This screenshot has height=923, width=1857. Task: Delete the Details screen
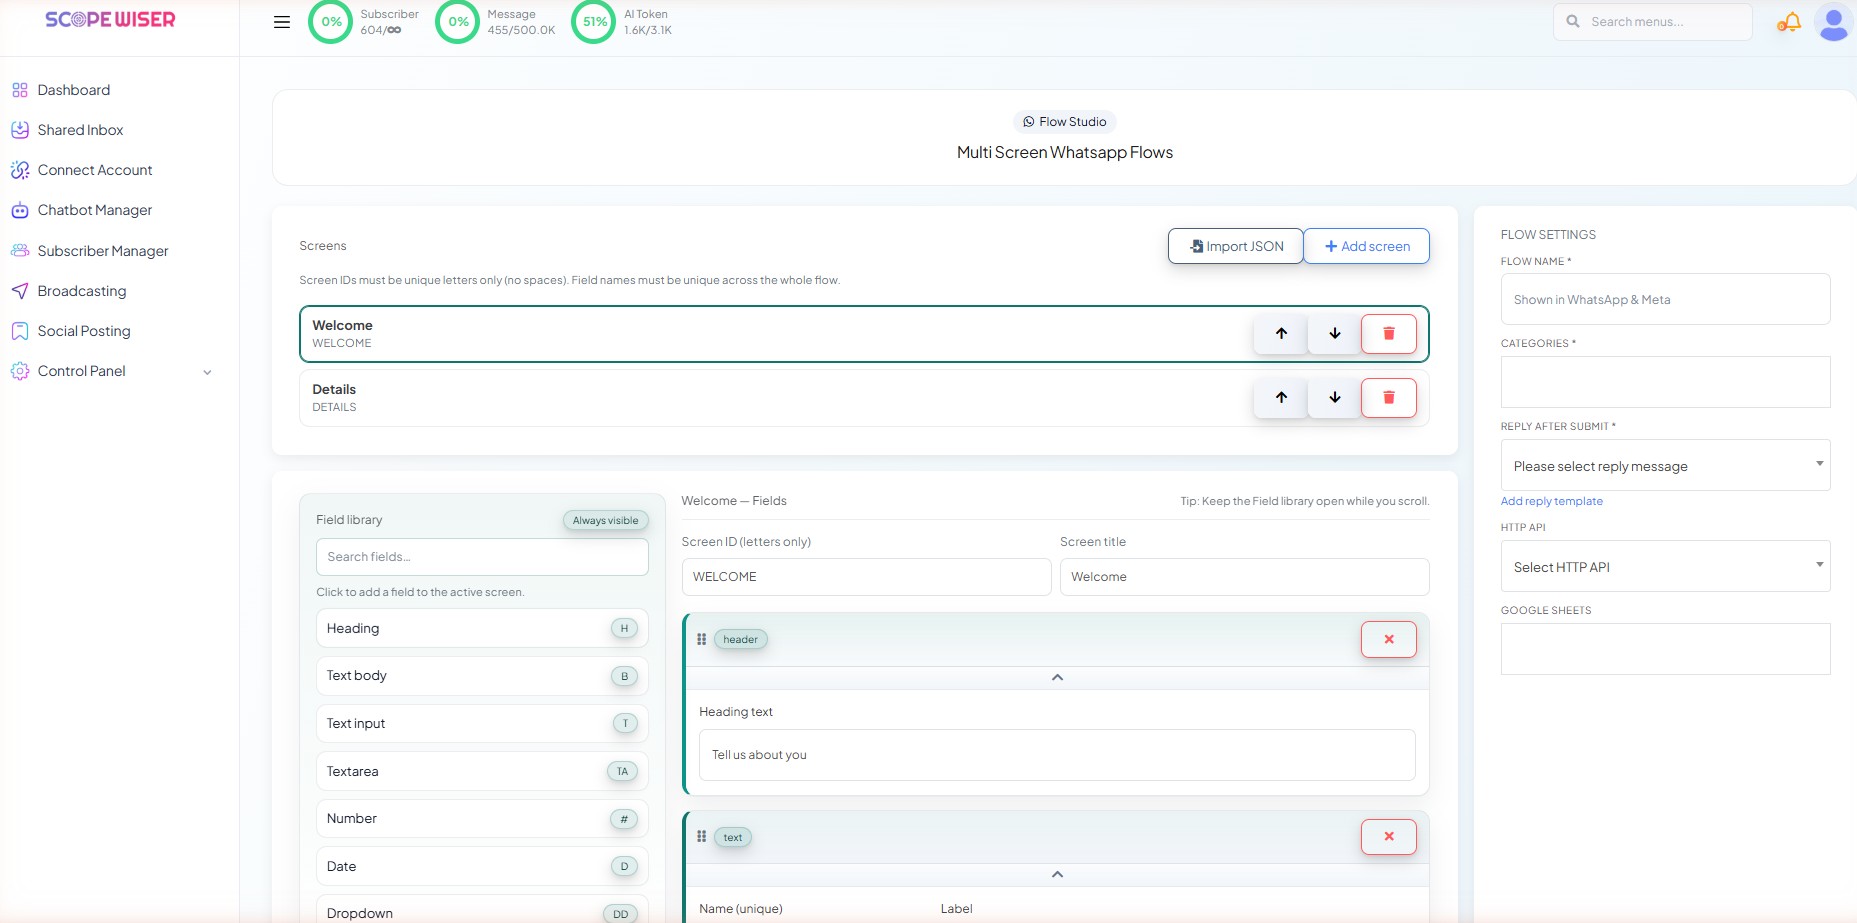[x=1389, y=398]
